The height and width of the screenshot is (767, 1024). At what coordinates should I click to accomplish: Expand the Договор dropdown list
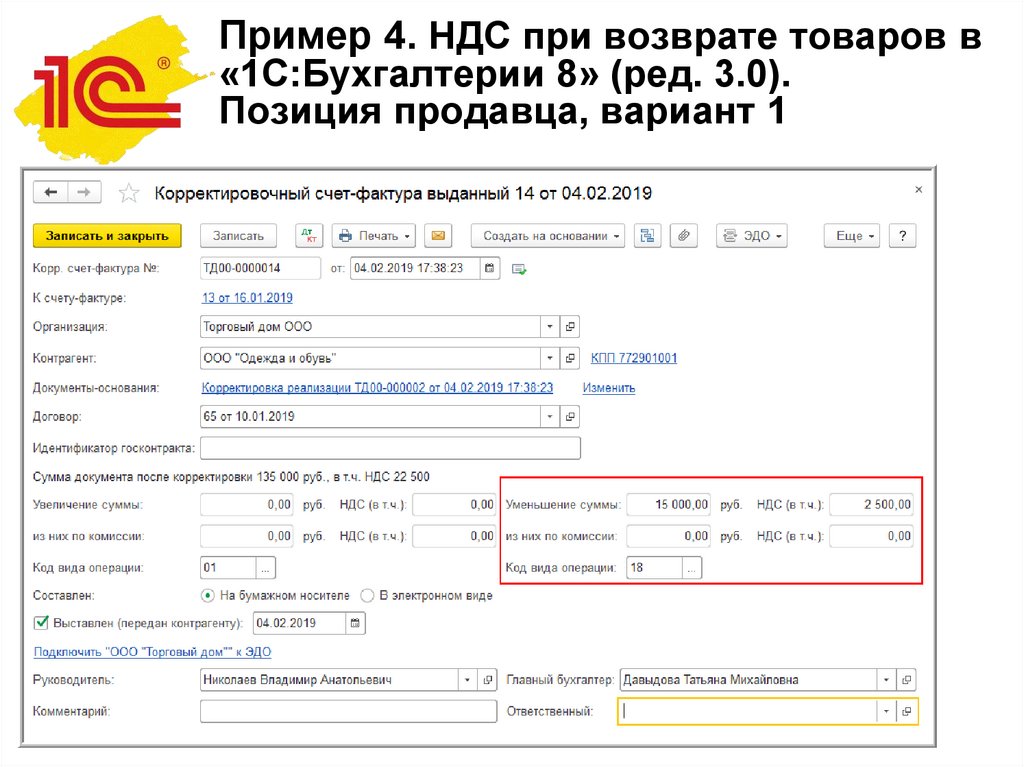point(550,417)
